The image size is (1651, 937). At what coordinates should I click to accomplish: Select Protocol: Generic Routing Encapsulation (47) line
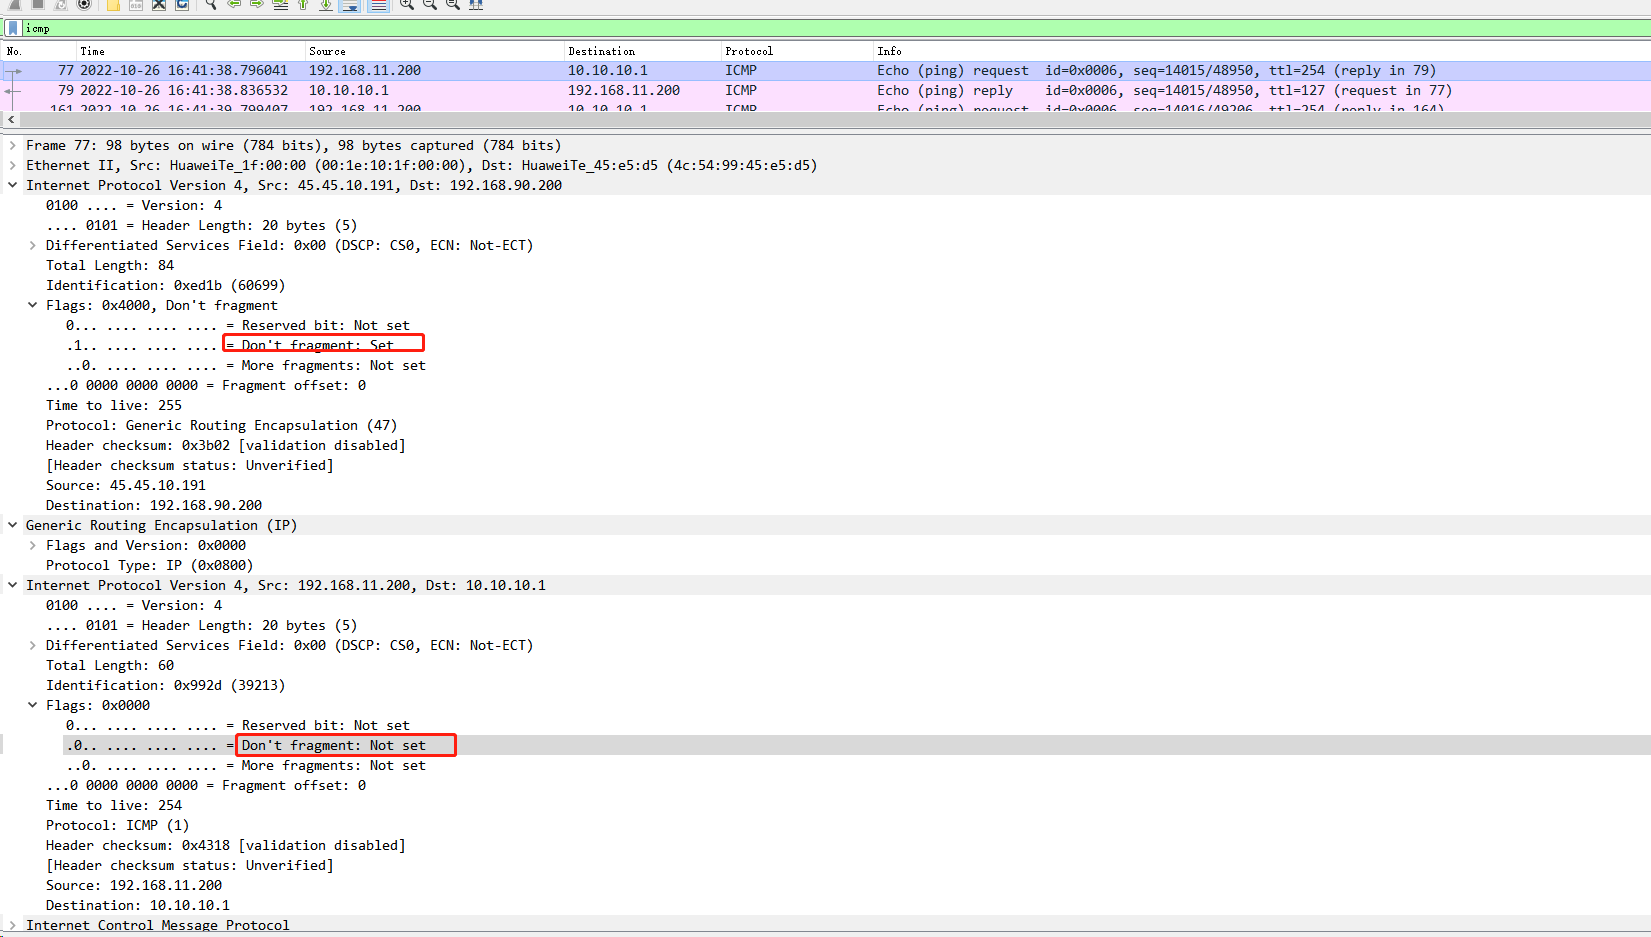pos(222,425)
